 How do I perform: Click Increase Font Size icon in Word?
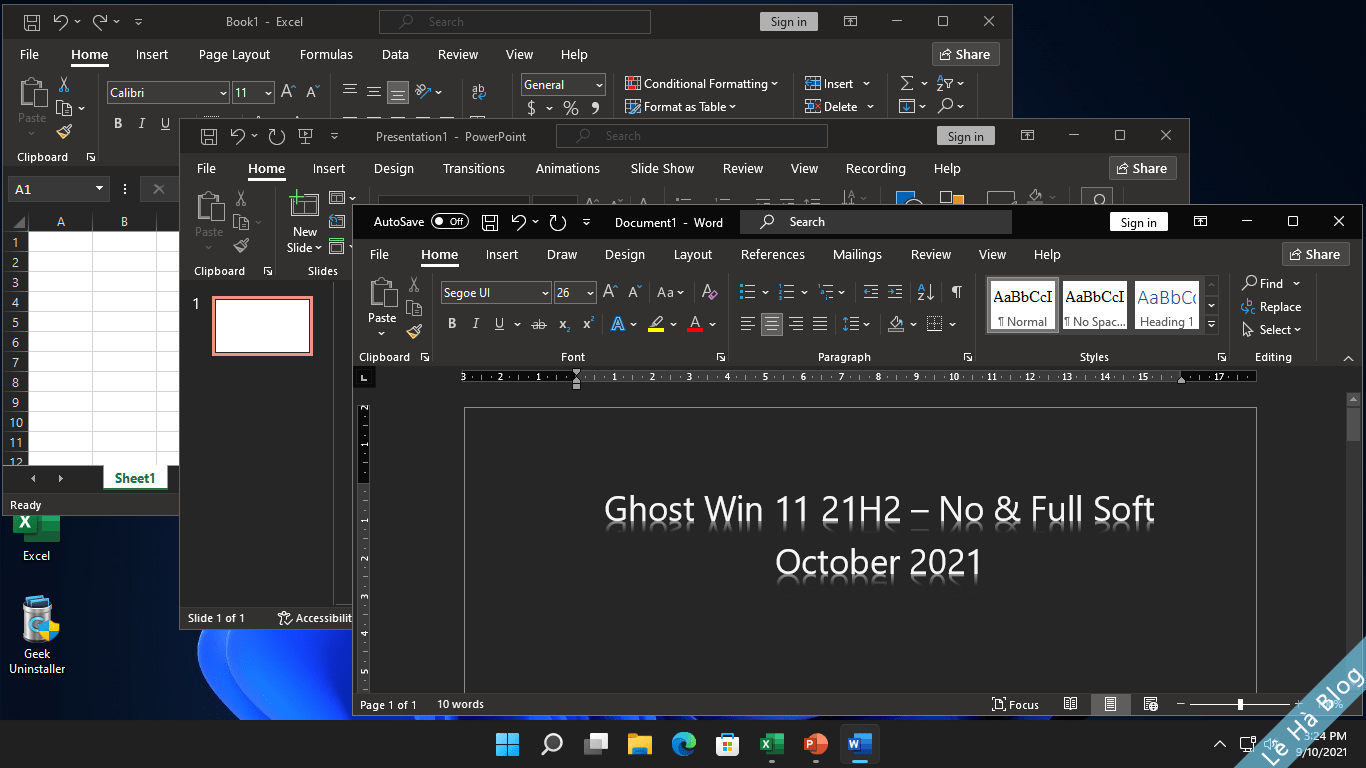pyautogui.click(x=610, y=292)
